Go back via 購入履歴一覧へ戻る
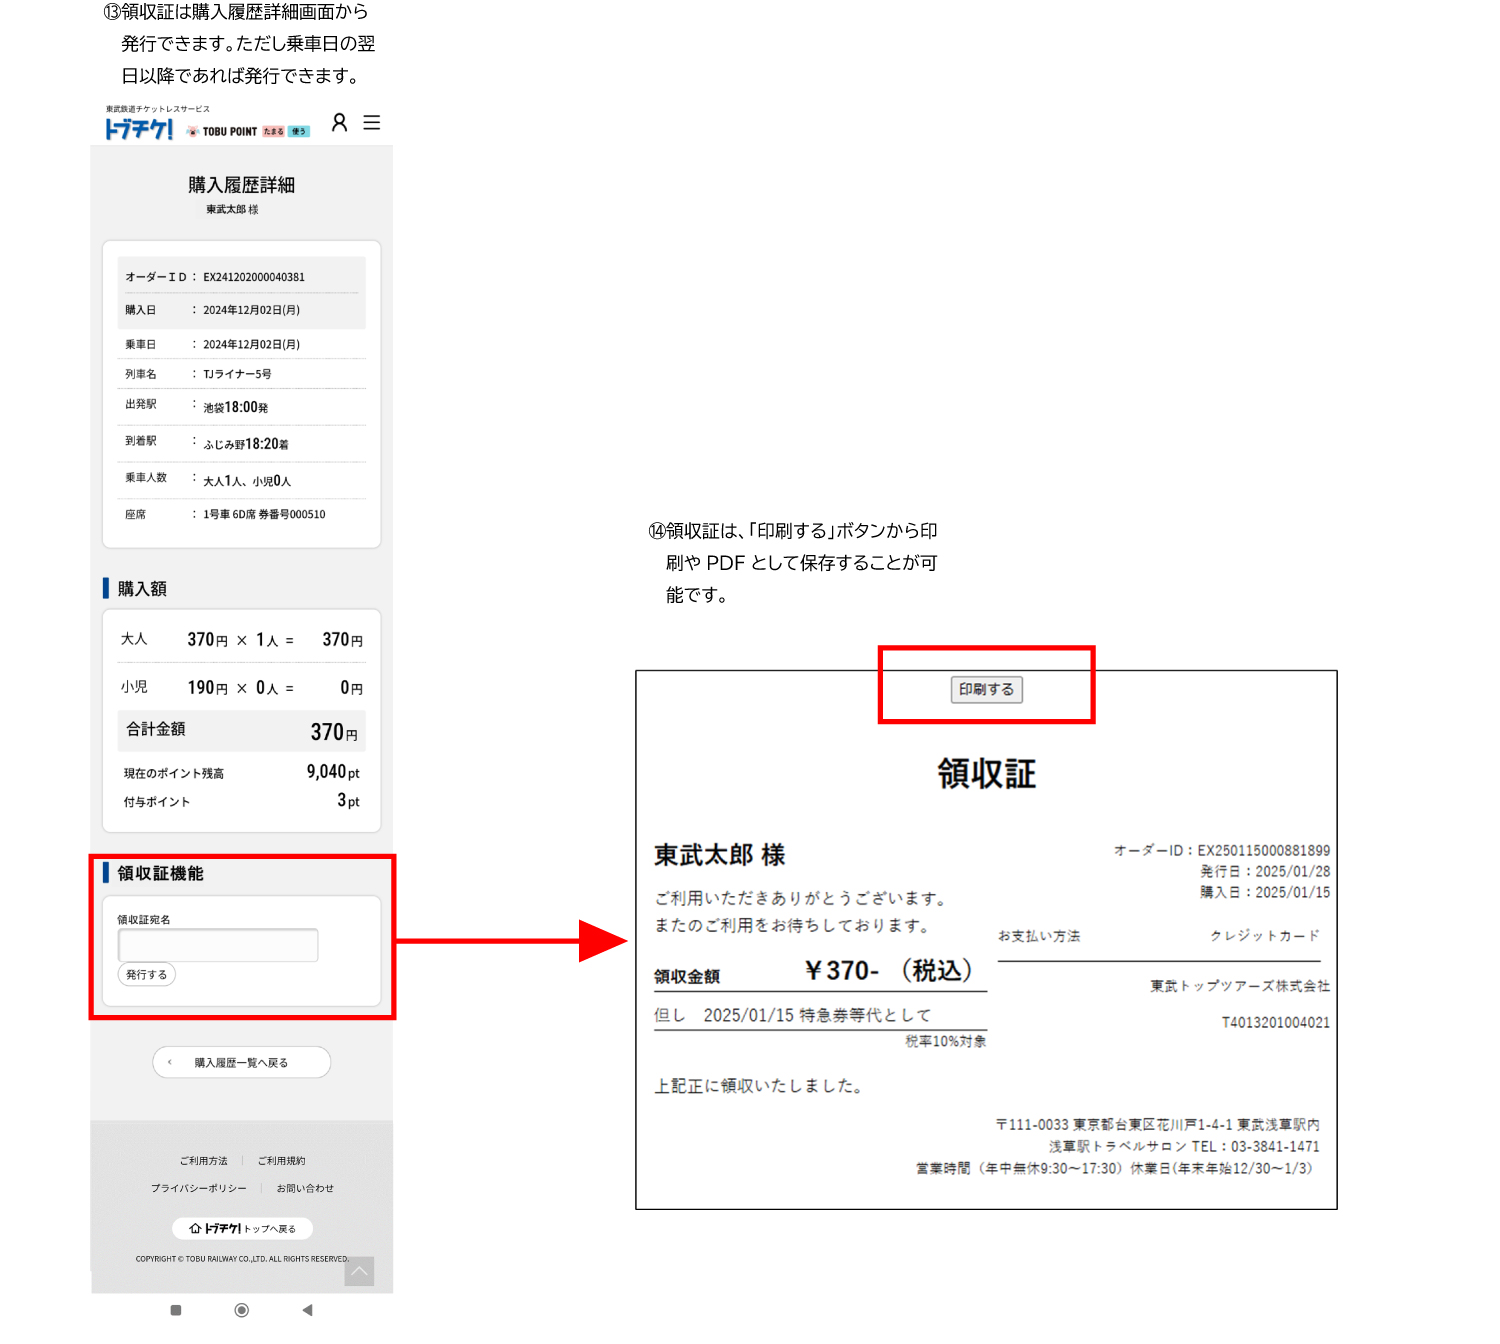1500x1344 pixels. pos(241,1062)
